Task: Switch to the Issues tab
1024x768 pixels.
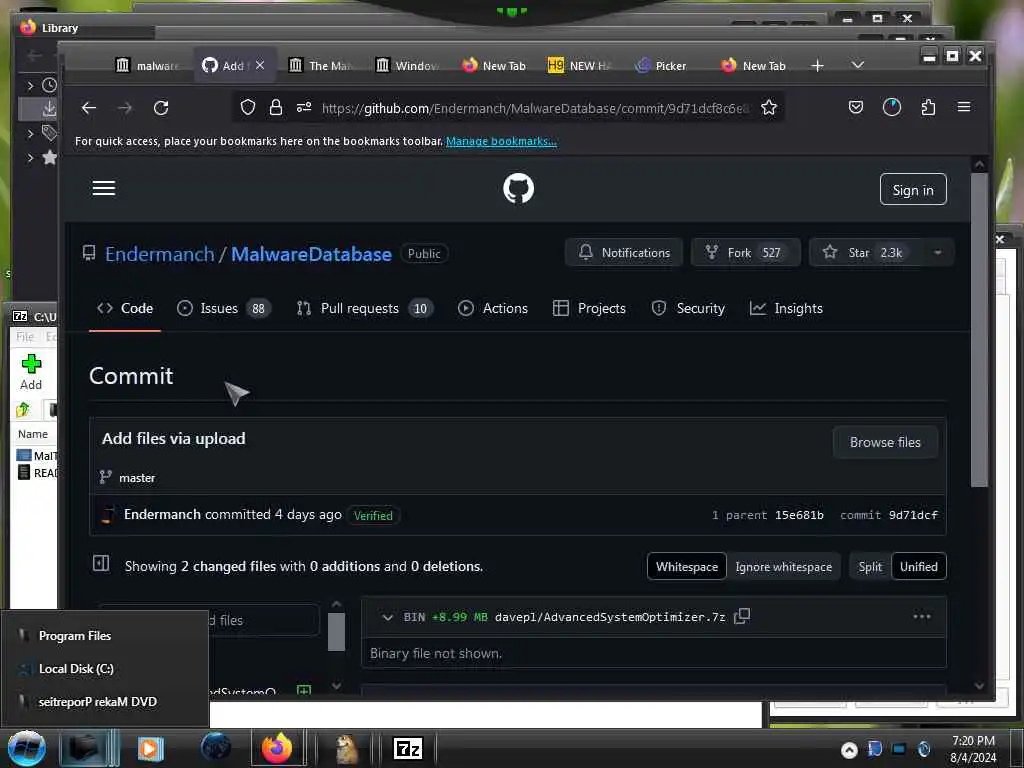Action: [x=224, y=308]
